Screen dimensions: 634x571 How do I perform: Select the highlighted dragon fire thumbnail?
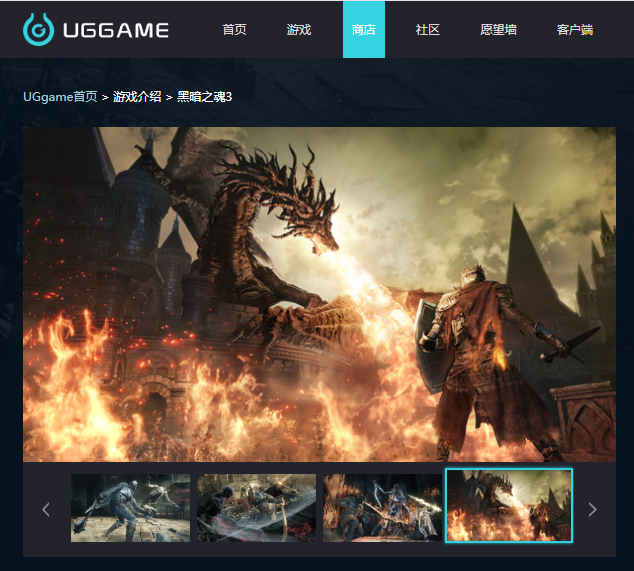pos(509,505)
